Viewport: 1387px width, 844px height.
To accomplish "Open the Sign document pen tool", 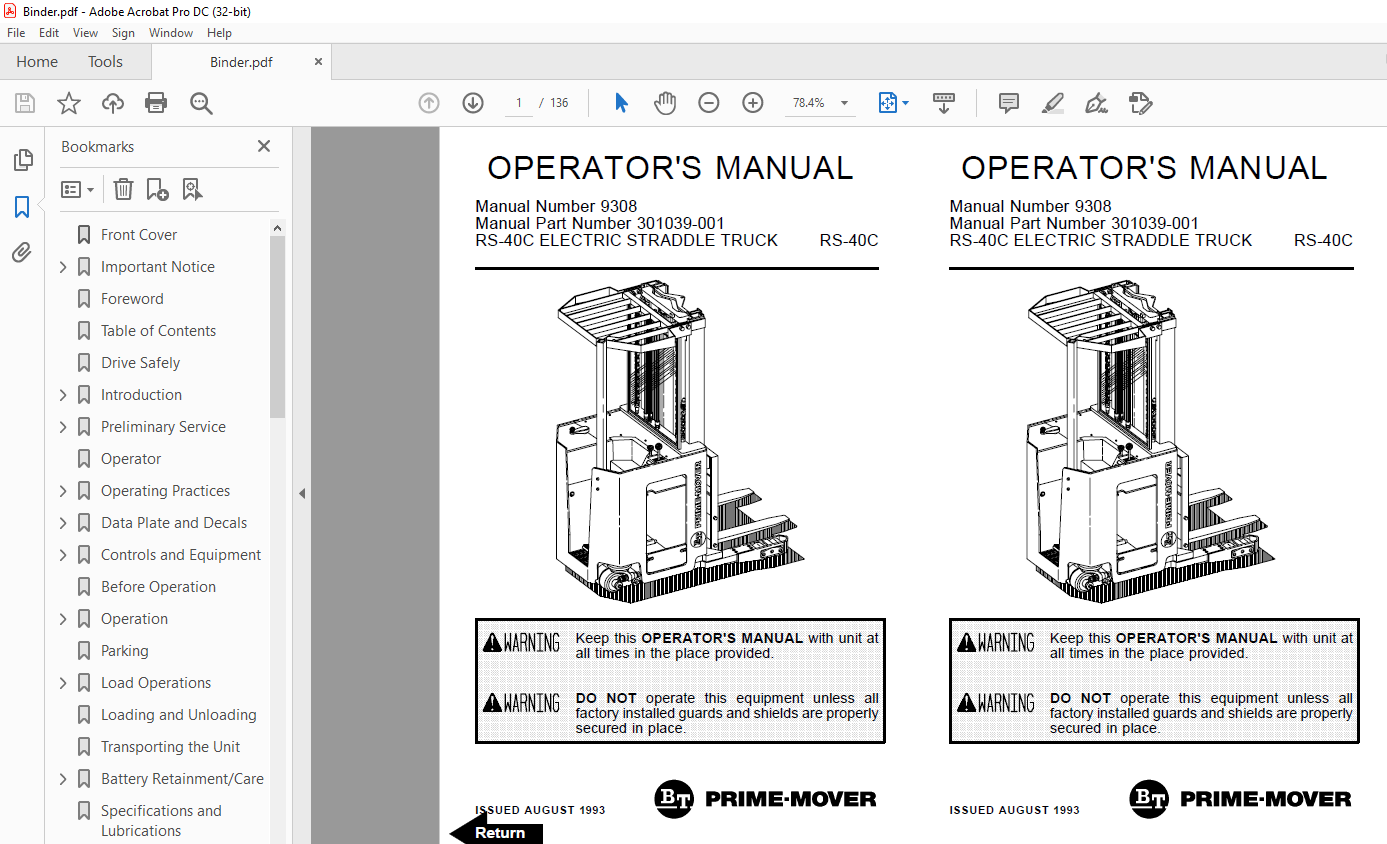I will 1097,103.
